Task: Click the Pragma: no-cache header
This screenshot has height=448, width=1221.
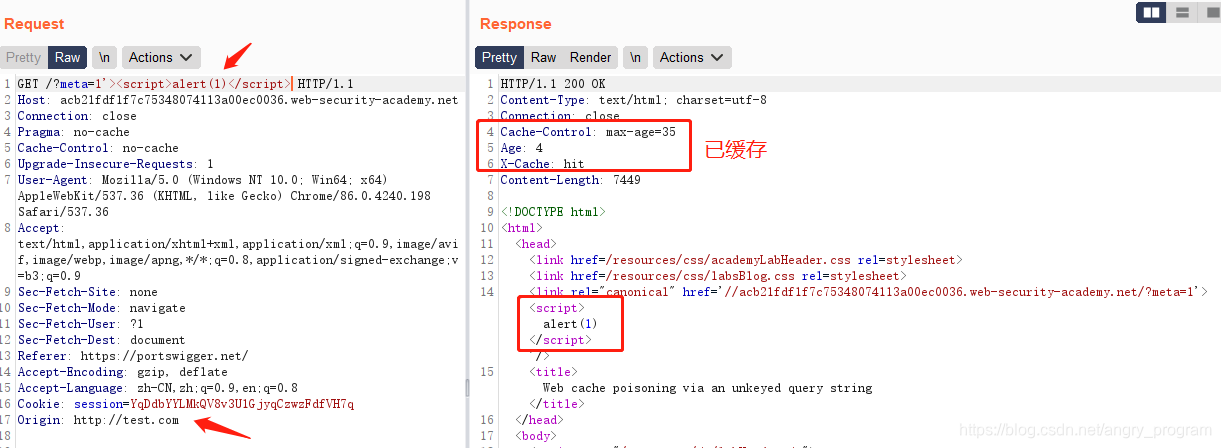Action: (x=73, y=132)
